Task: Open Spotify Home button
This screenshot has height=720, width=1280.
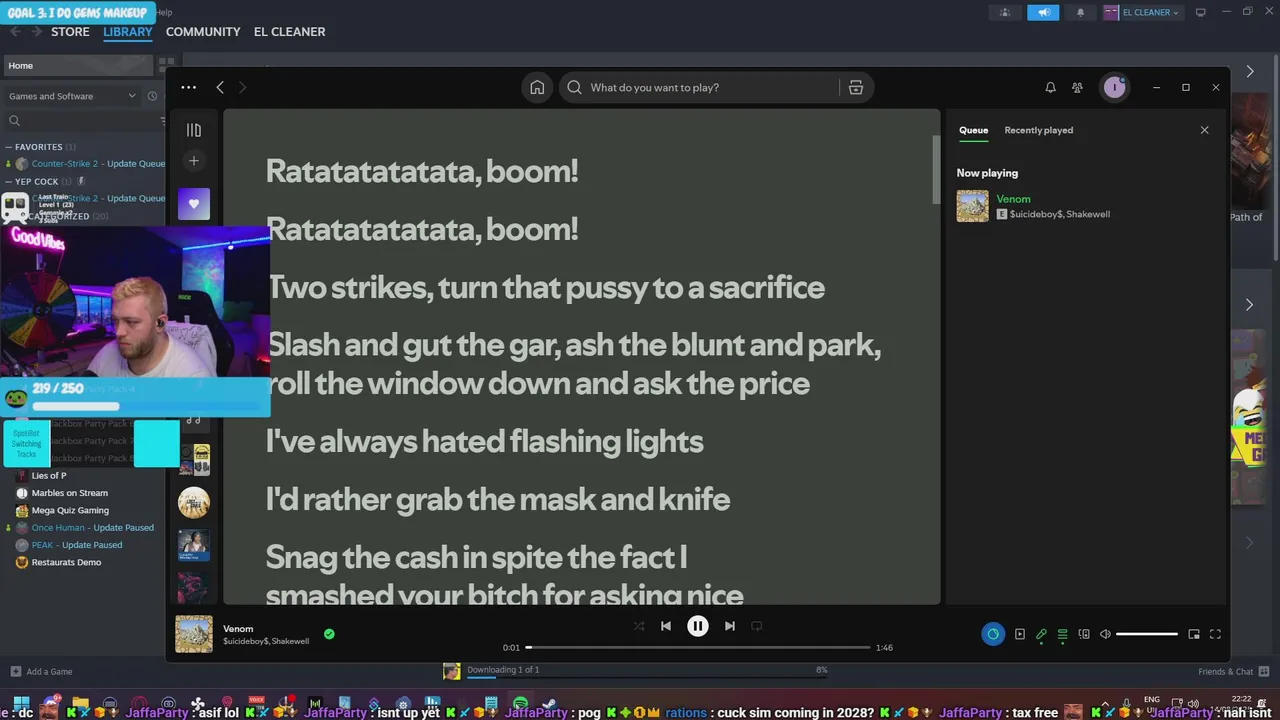Action: pos(537,87)
